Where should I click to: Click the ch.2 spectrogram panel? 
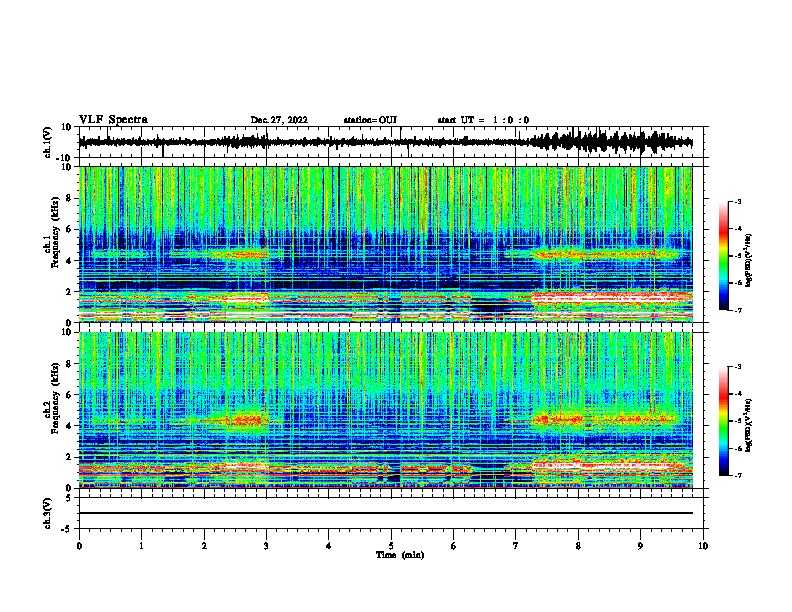385,410
